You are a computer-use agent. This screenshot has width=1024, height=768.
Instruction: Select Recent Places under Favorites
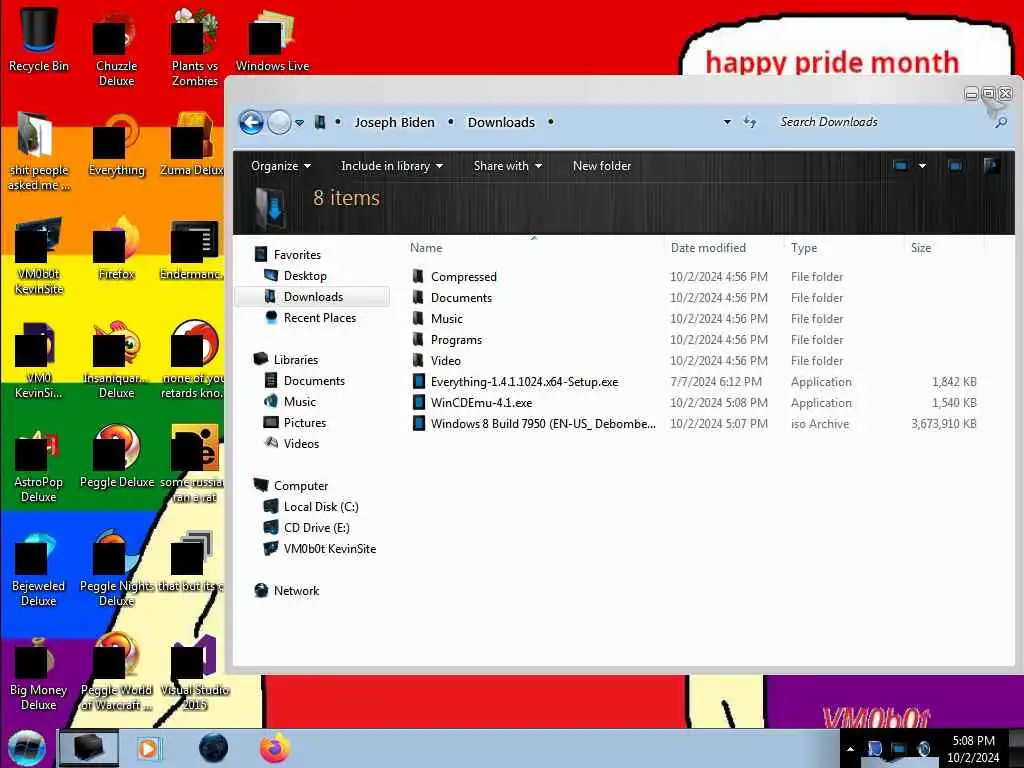[319, 317]
